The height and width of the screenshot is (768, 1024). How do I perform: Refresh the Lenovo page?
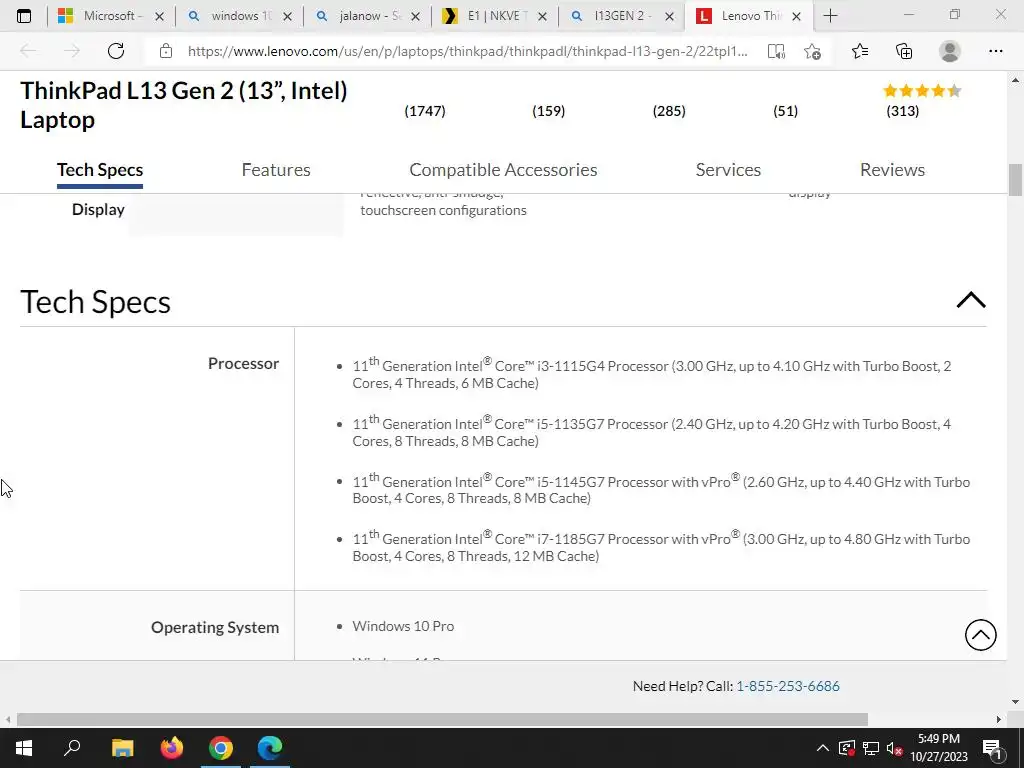coord(116,51)
